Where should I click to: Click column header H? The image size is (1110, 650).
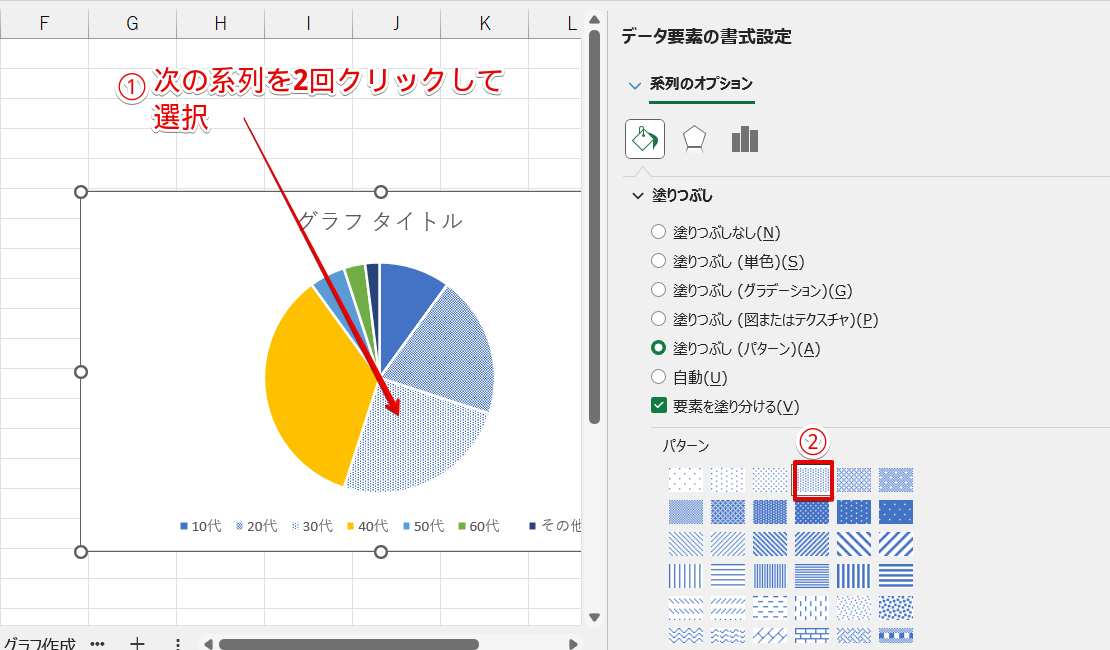pos(220,23)
